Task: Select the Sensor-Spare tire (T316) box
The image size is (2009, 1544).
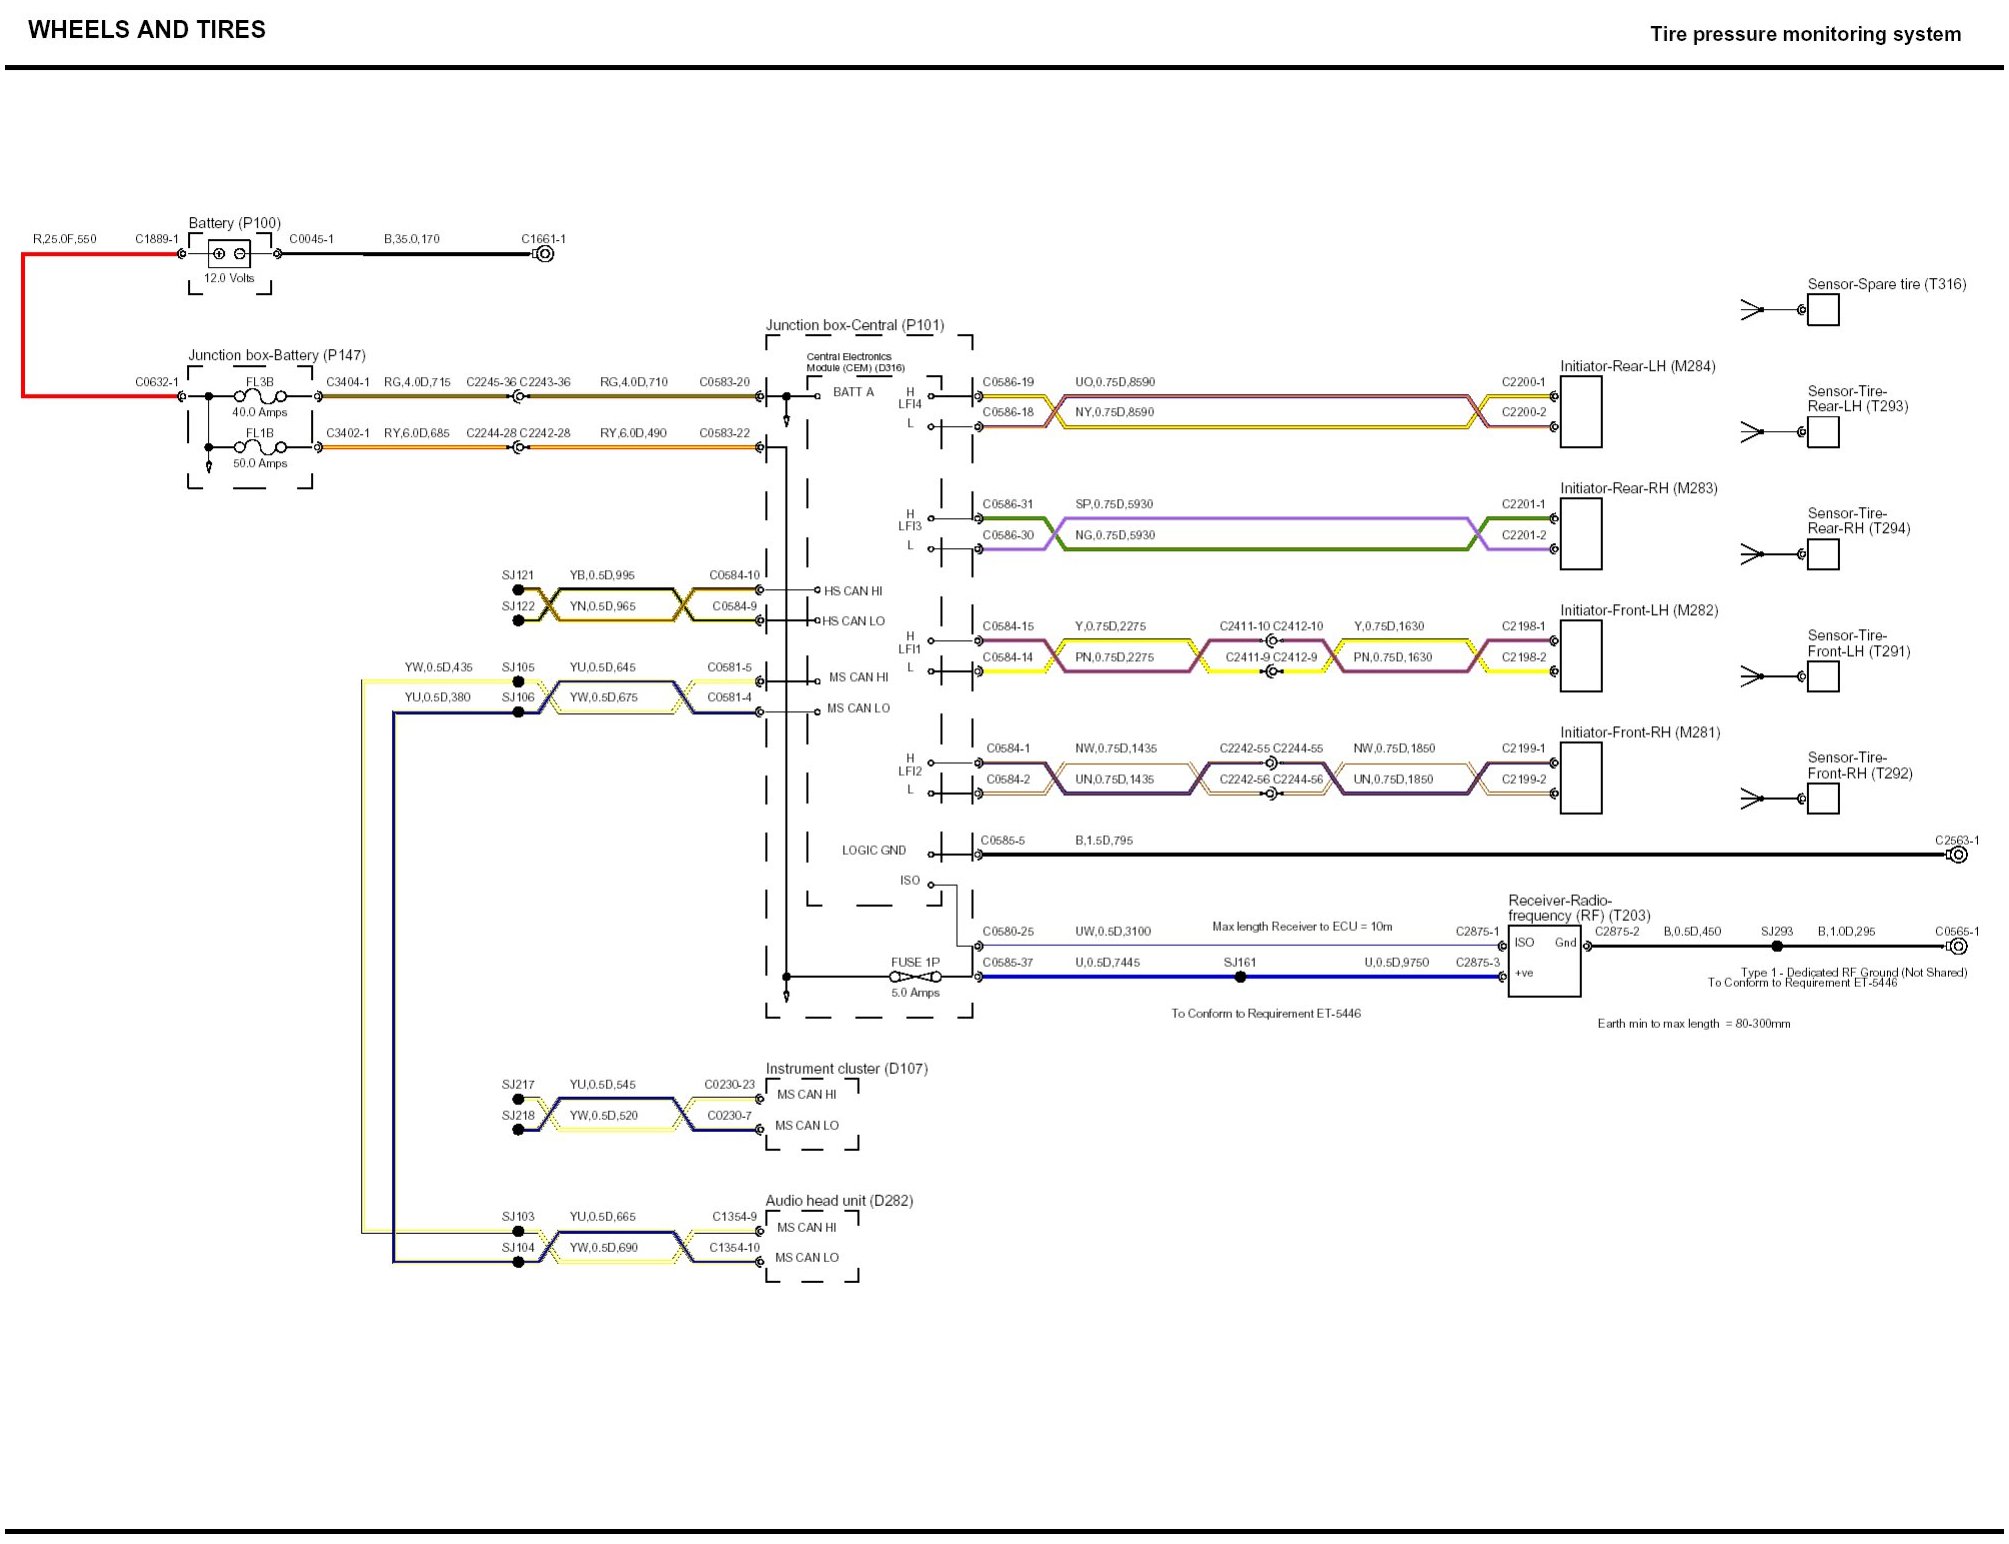Action: click(x=1823, y=310)
